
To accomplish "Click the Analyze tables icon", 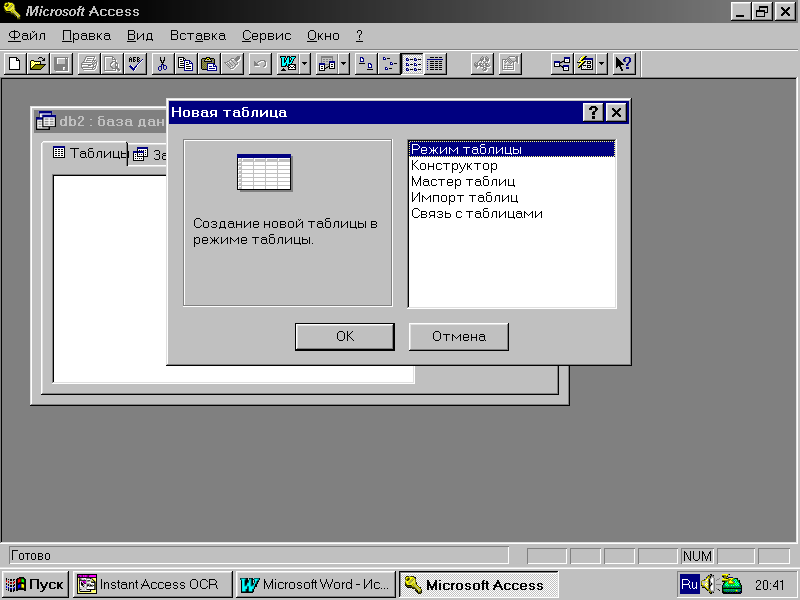I will pyautogui.click(x=327, y=64).
